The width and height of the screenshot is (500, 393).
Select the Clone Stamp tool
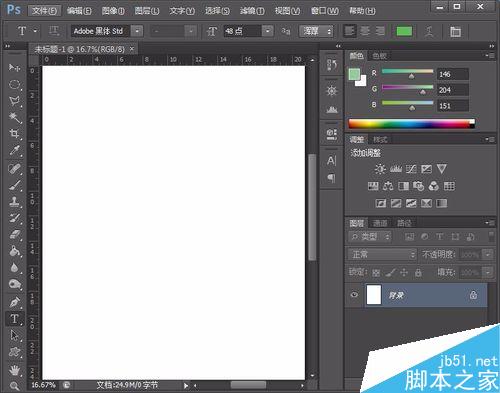pos(14,201)
